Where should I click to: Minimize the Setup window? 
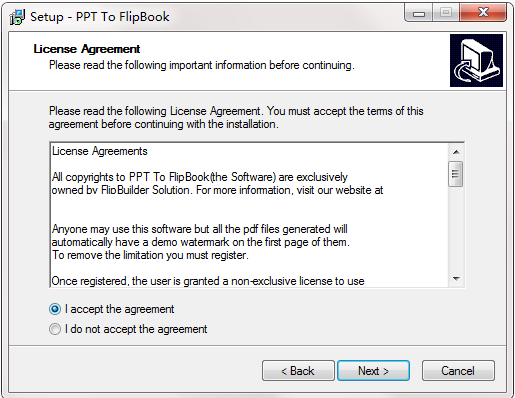pos(419,13)
